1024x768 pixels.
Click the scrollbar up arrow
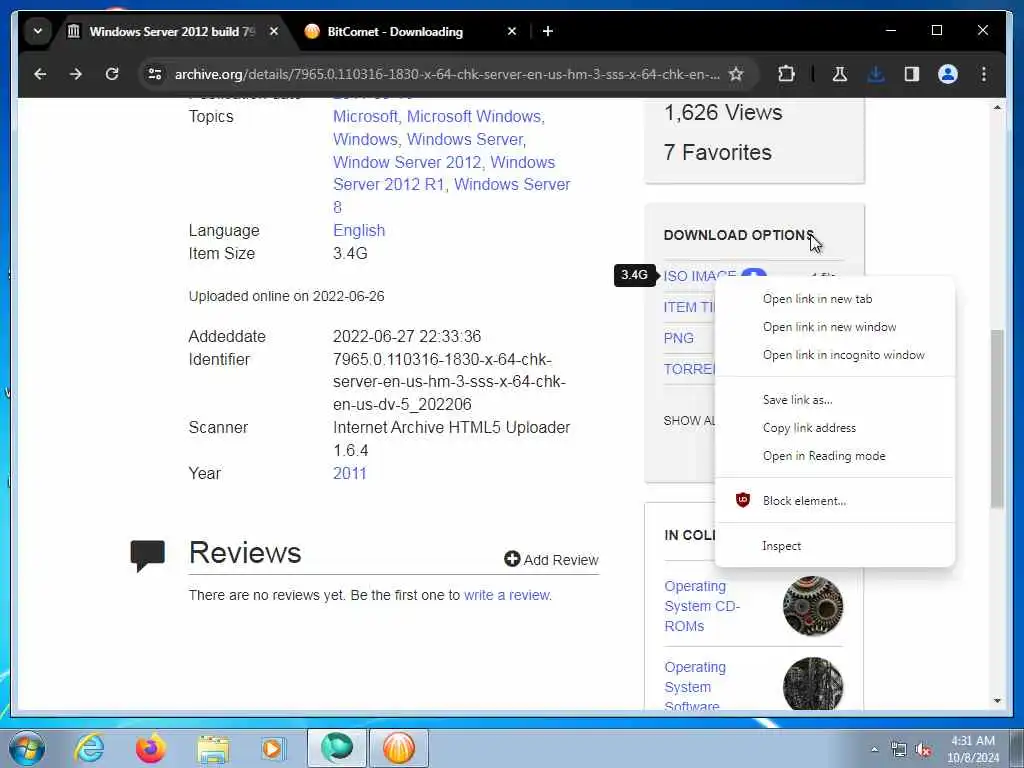[x=997, y=107]
